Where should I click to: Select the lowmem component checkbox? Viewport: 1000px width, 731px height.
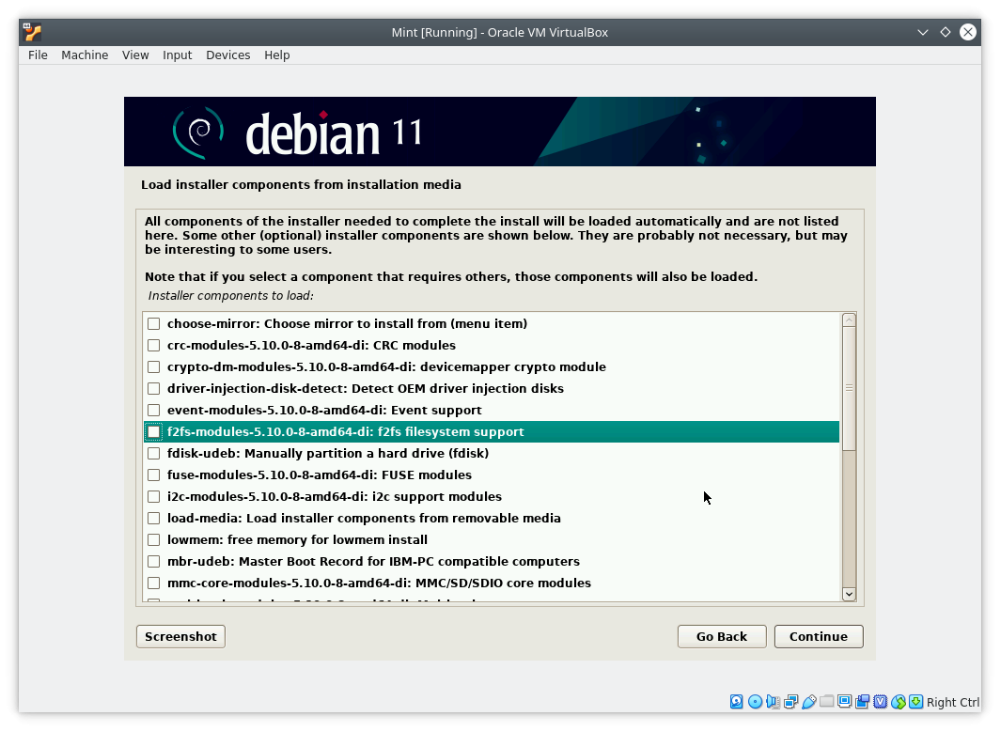pos(154,540)
